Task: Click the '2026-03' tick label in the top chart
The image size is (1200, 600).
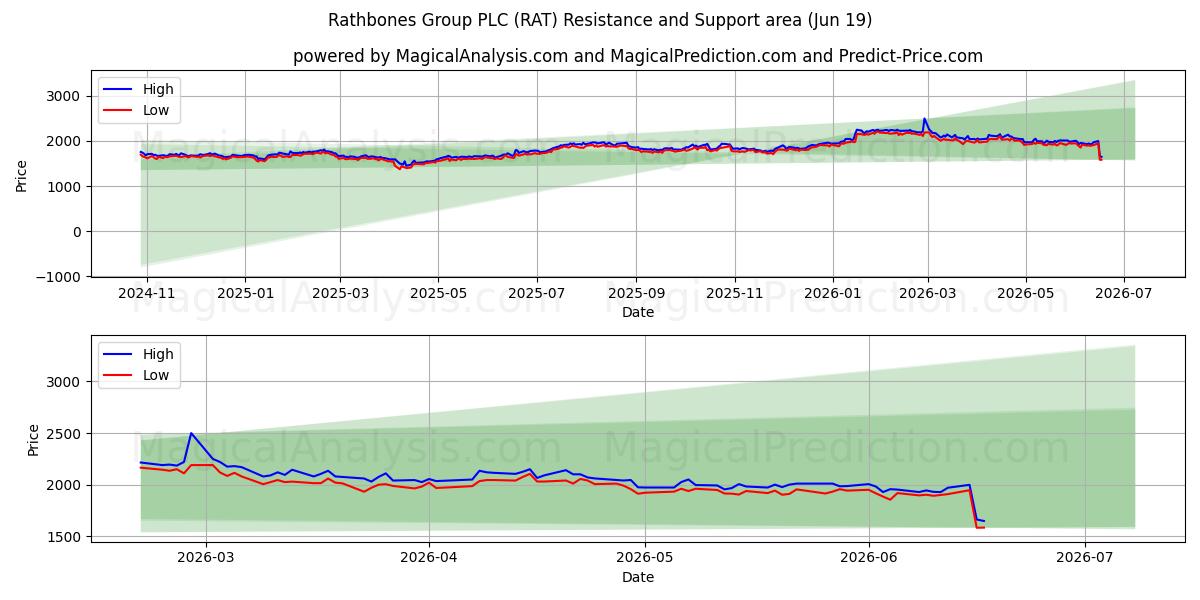Action: tap(927, 294)
